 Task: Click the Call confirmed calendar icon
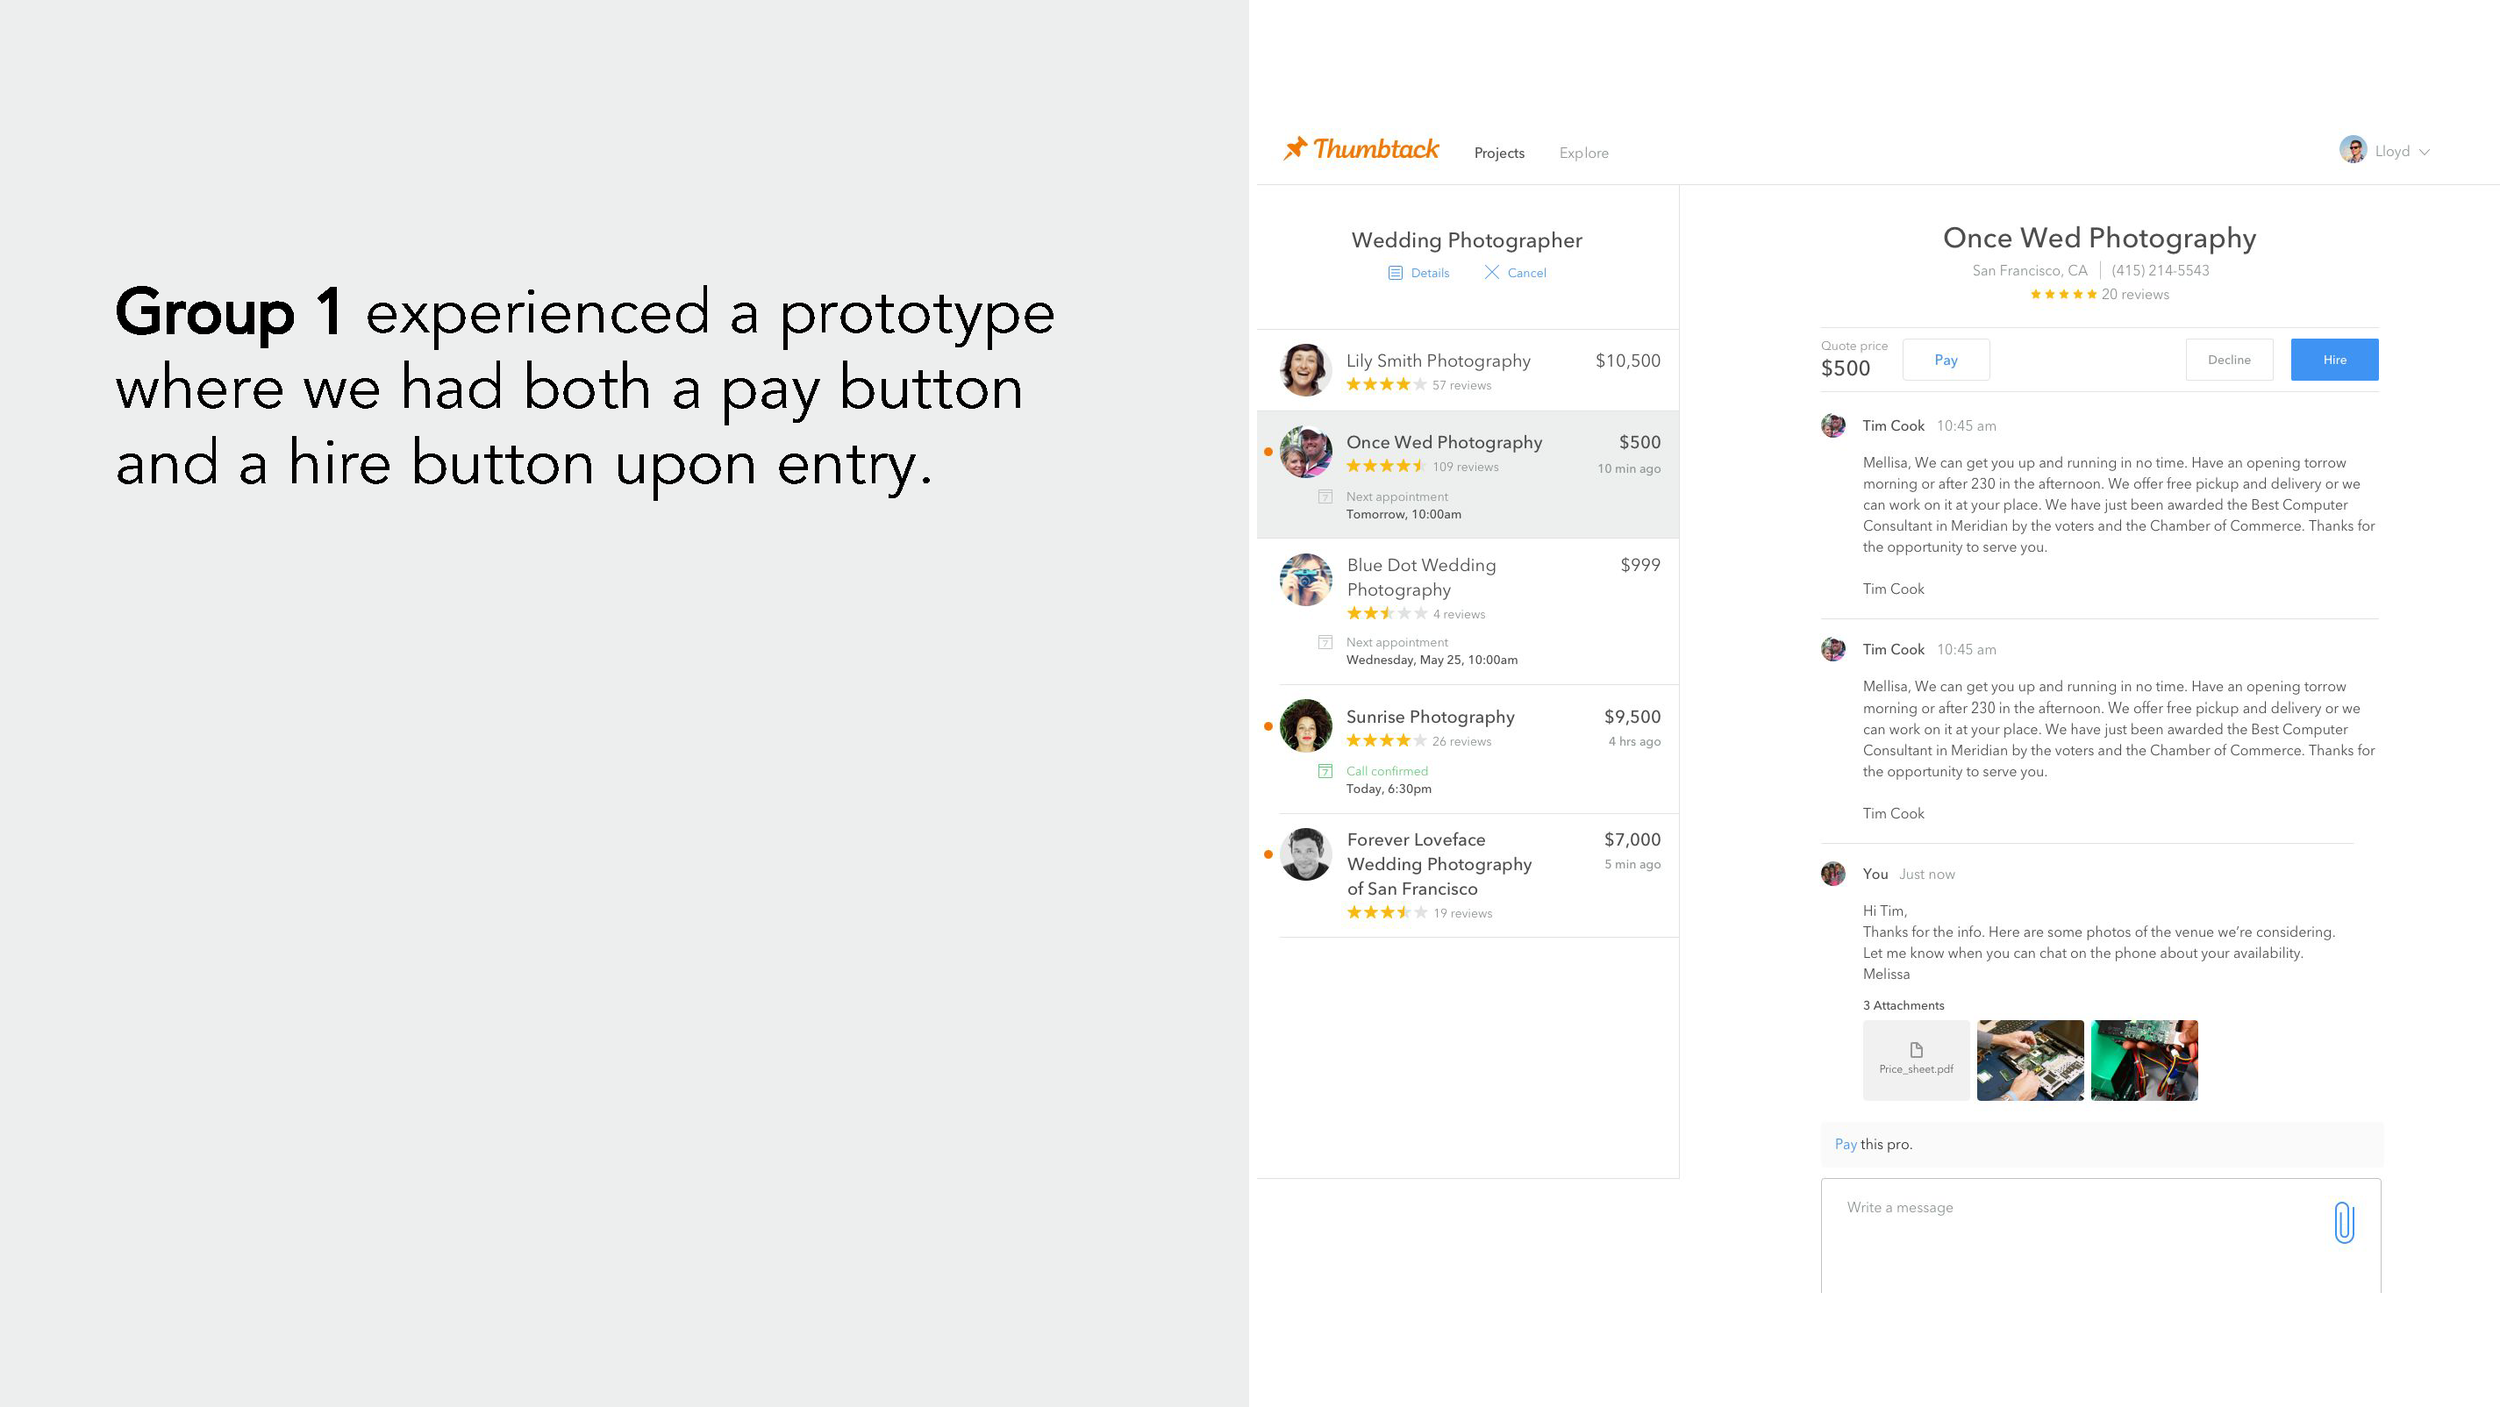click(x=1325, y=771)
